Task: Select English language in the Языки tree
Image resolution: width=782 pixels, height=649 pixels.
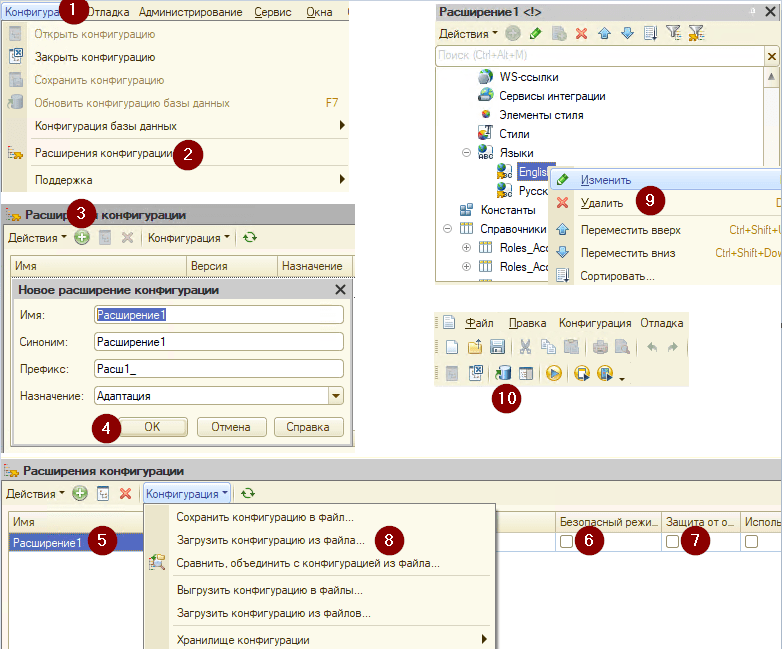Action: tap(534, 172)
